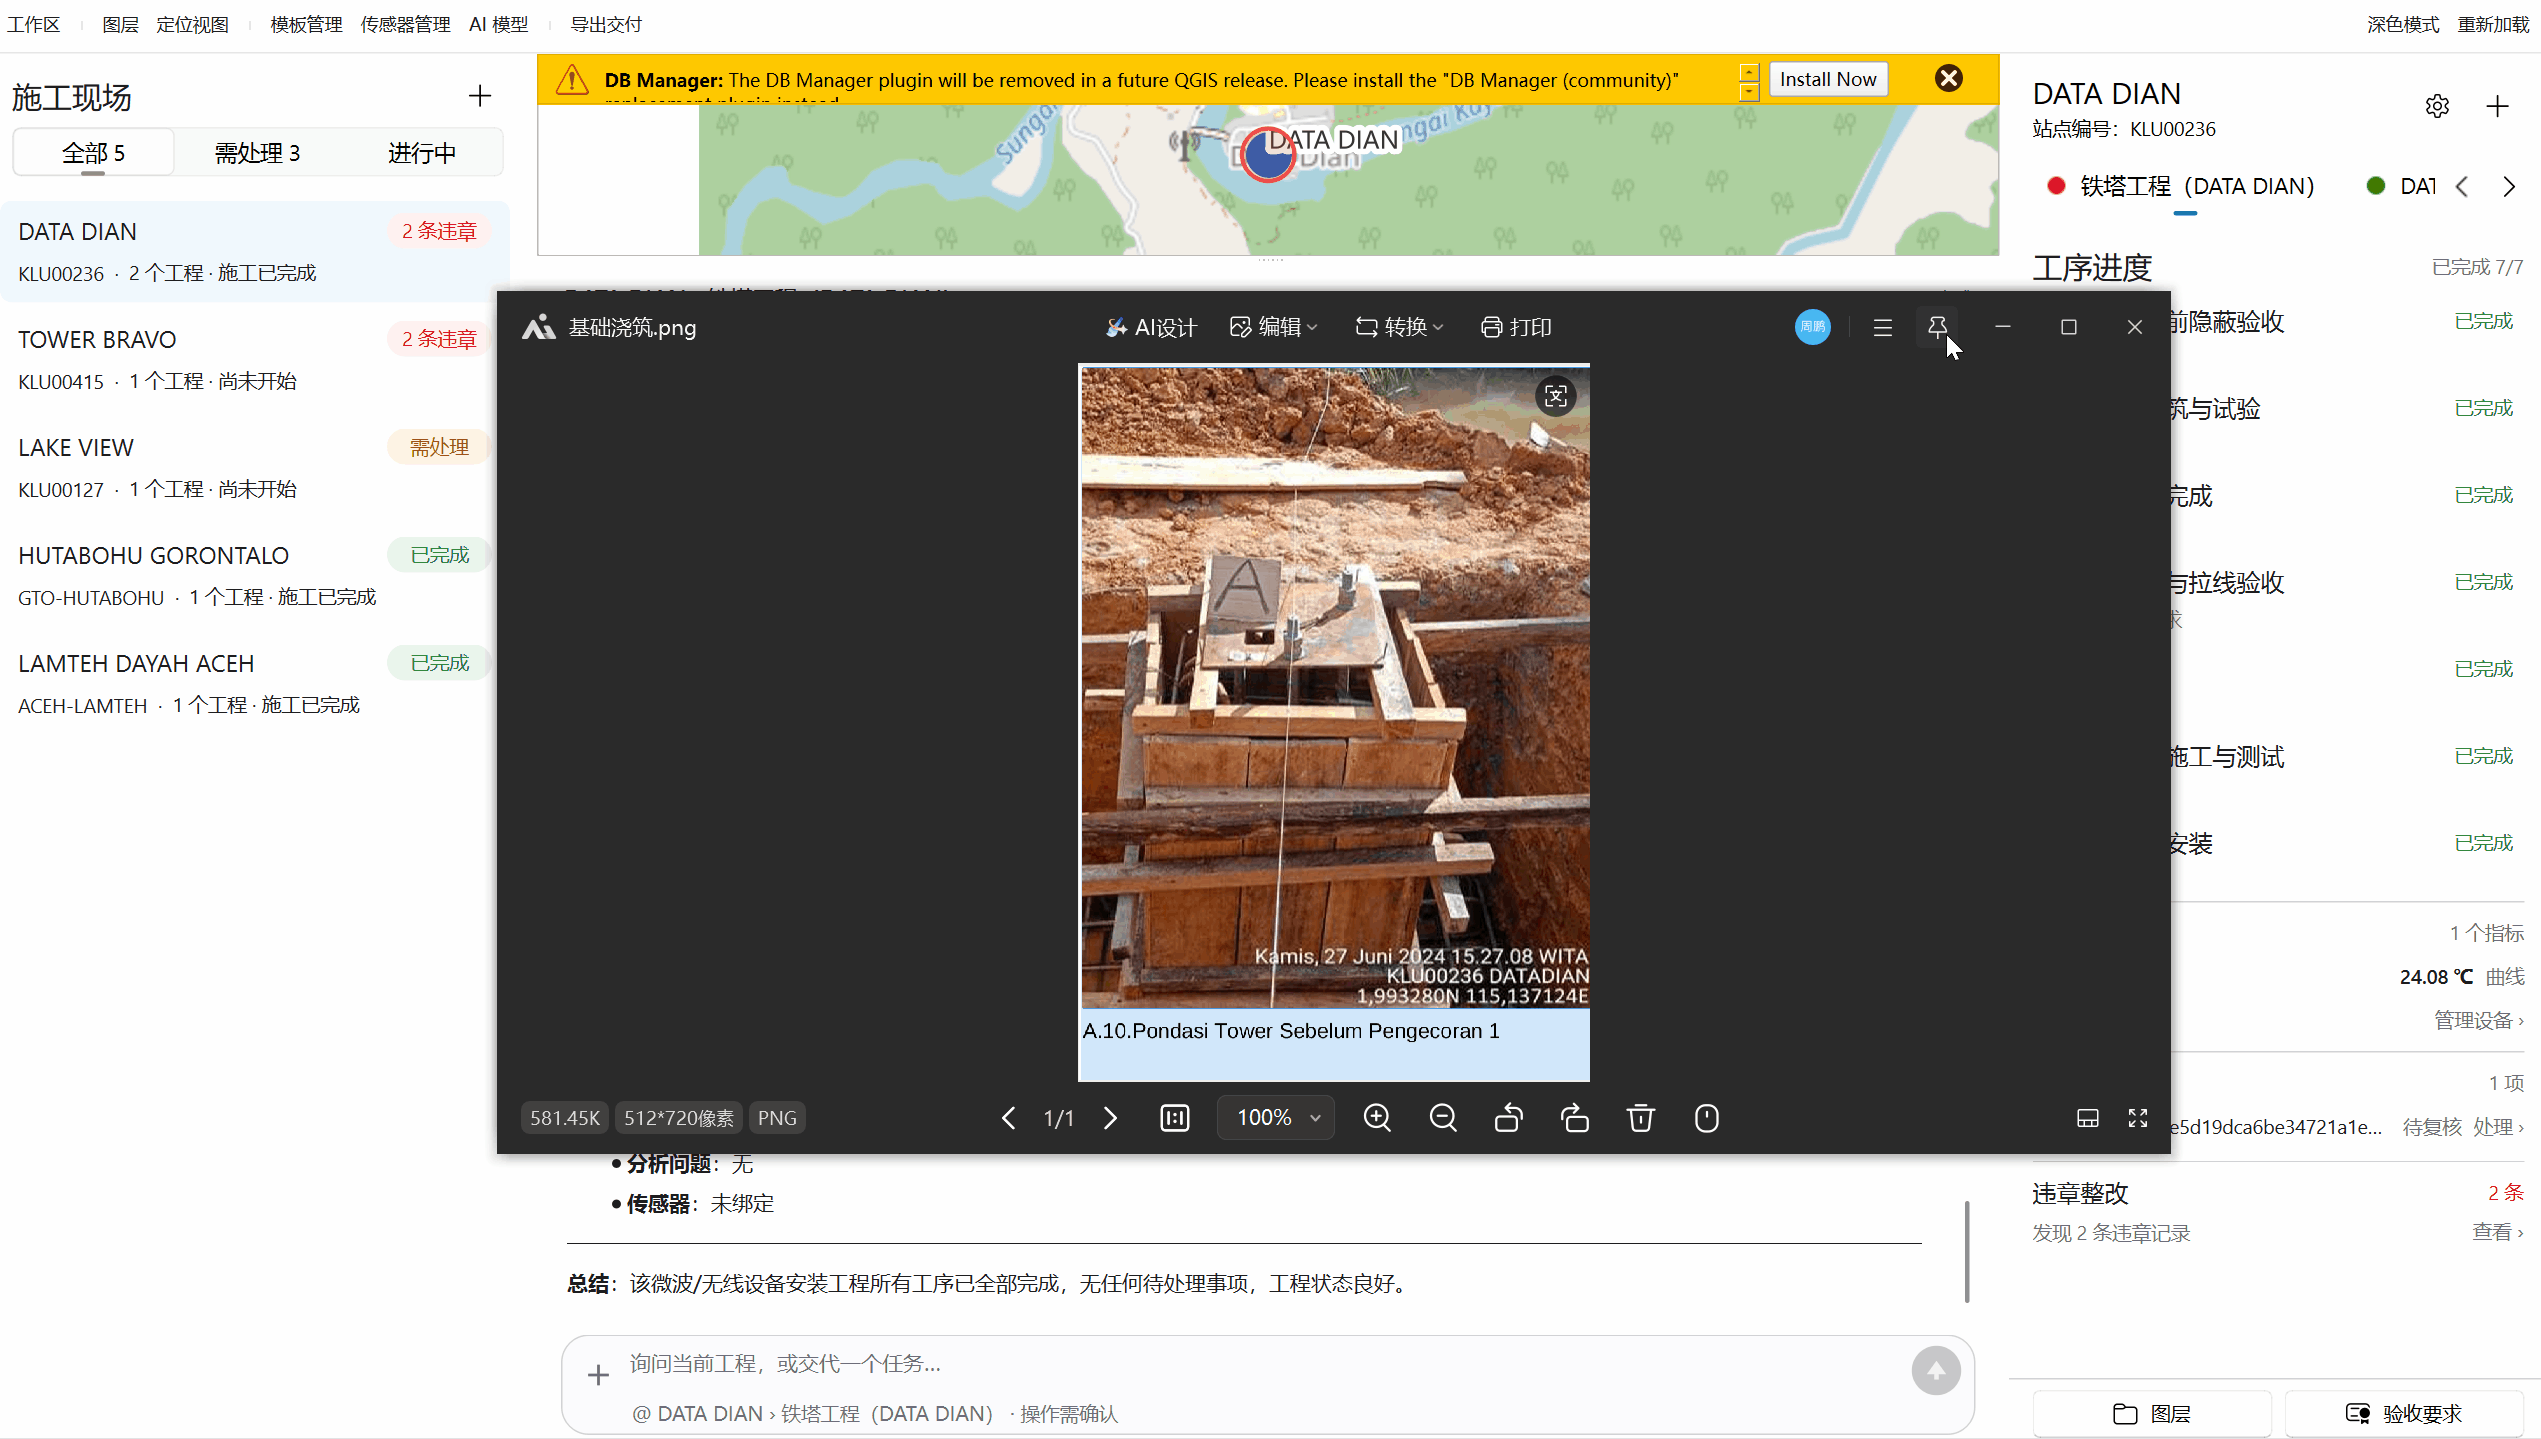Print the image with 打印
The height and width of the screenshot is (1439, 2541).
tap(1516, 327)
